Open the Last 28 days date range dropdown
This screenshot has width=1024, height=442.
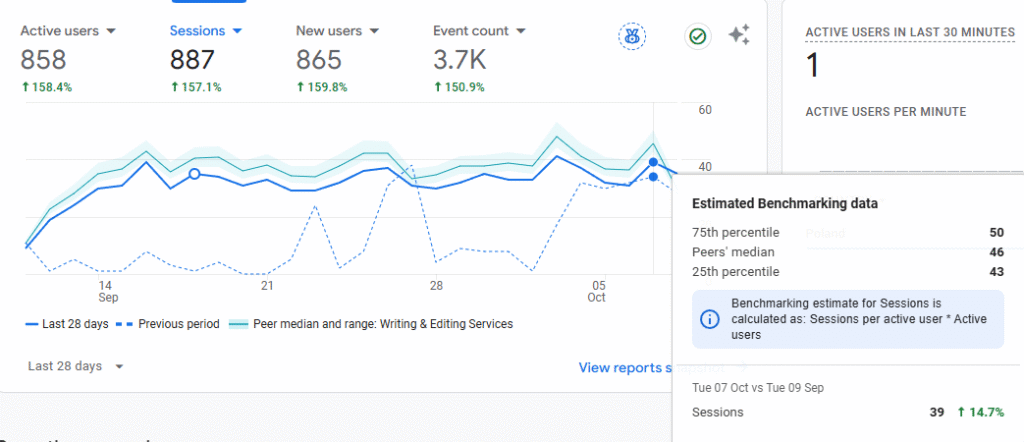click(76, 366)
